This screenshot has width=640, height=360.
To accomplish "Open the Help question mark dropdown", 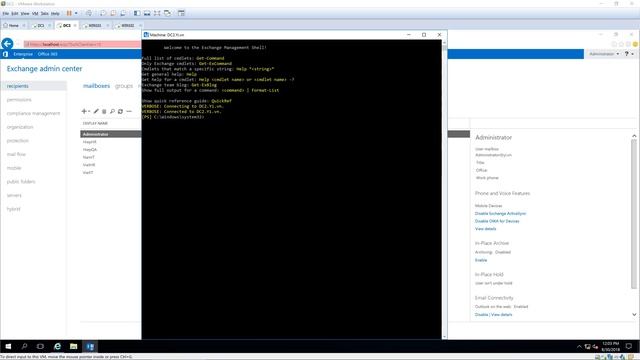I will pyautogui.click(x=629, y=54).
